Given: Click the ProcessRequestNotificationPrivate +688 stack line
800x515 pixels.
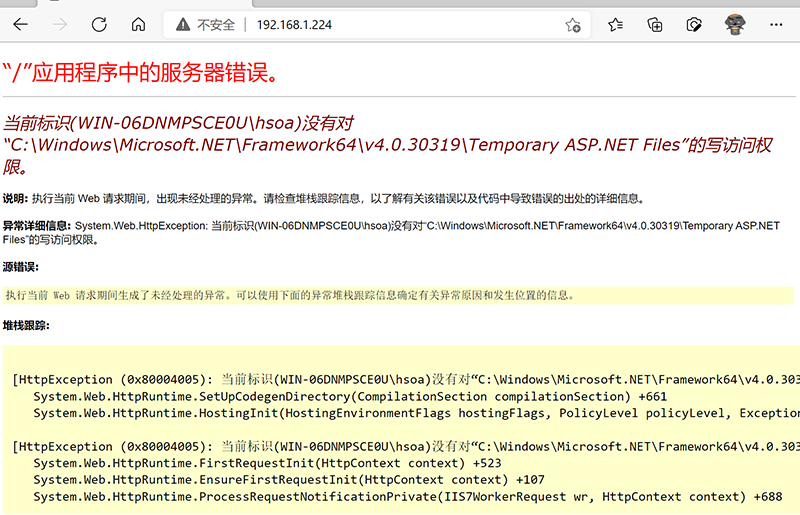Looking at the screenshot, I should pyautogui.click(x=408, y=497).
